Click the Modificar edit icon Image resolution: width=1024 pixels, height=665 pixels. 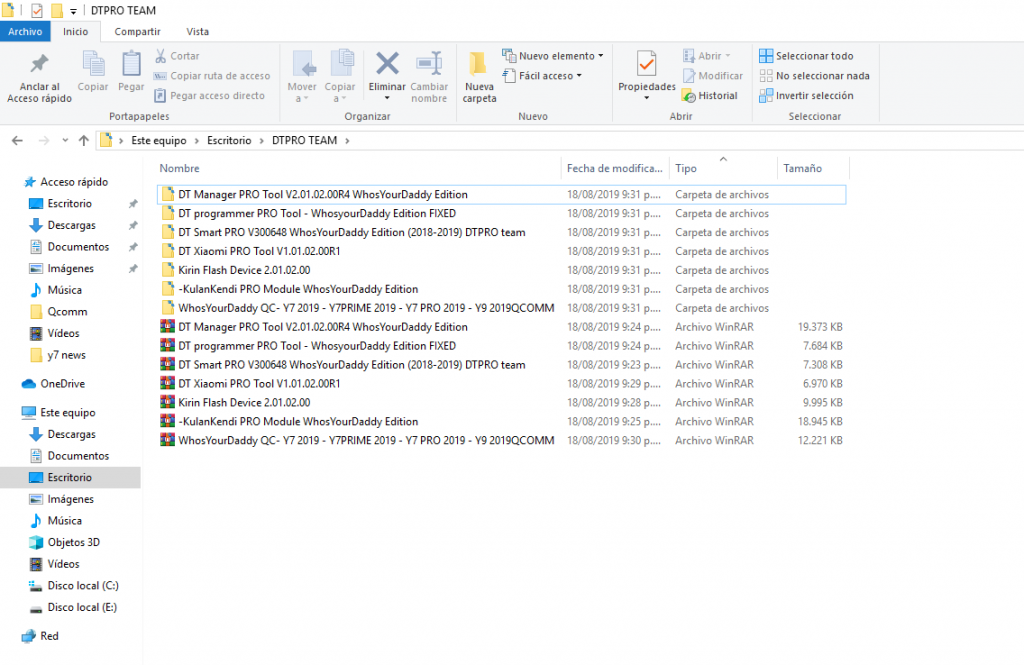click(688, 76)
